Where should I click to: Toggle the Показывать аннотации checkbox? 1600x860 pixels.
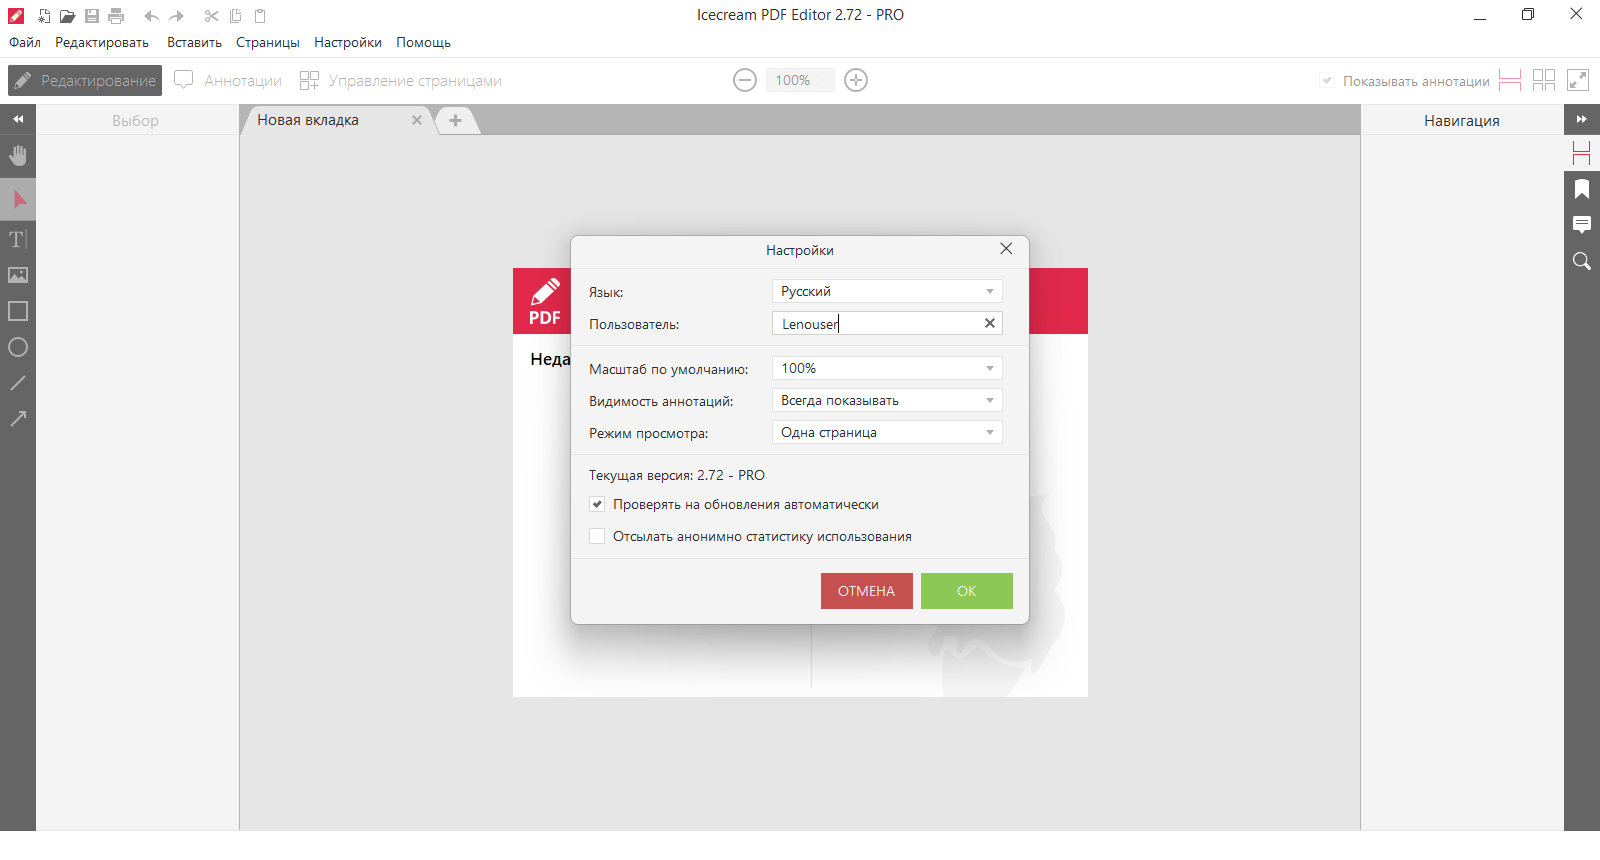pyautogui.click(x=1327, y=81)
